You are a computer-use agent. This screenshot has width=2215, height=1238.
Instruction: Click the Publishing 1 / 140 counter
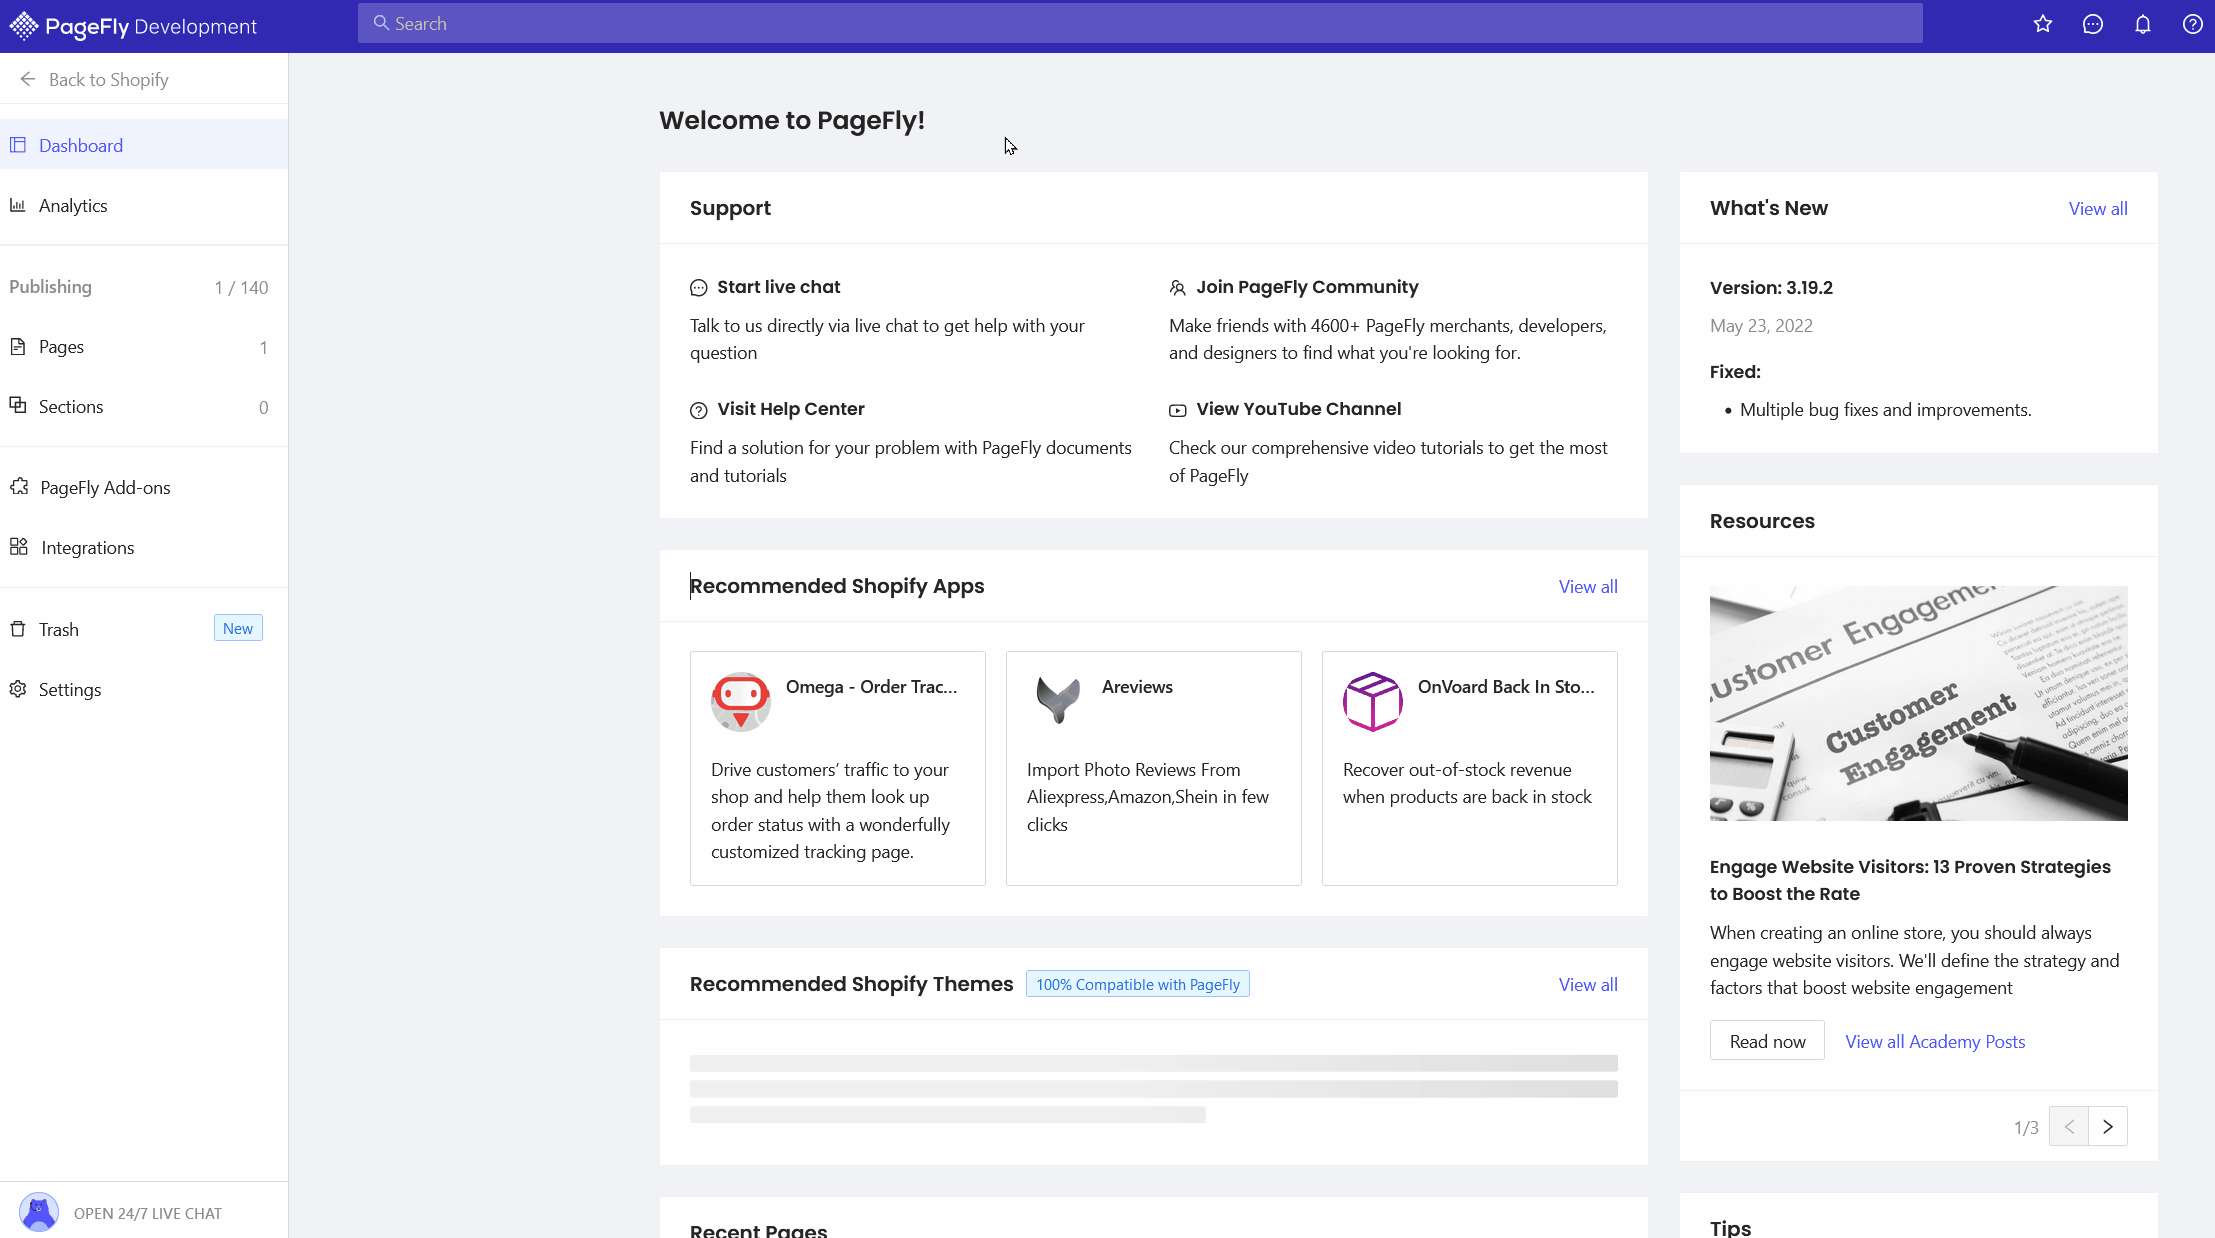point(241,287)
